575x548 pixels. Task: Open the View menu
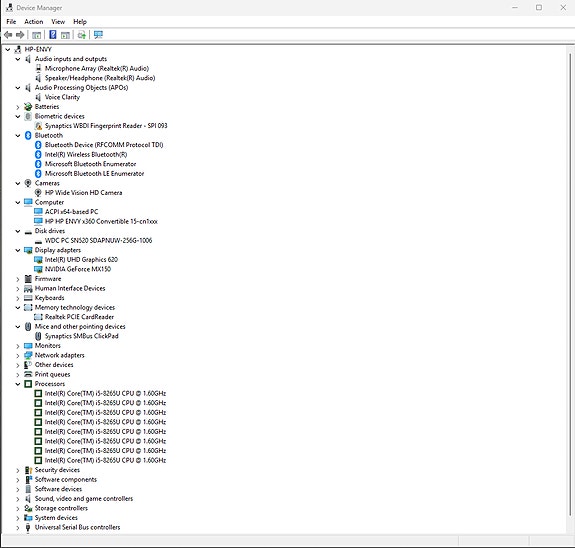pyautogui.click(x=58, y=22)
